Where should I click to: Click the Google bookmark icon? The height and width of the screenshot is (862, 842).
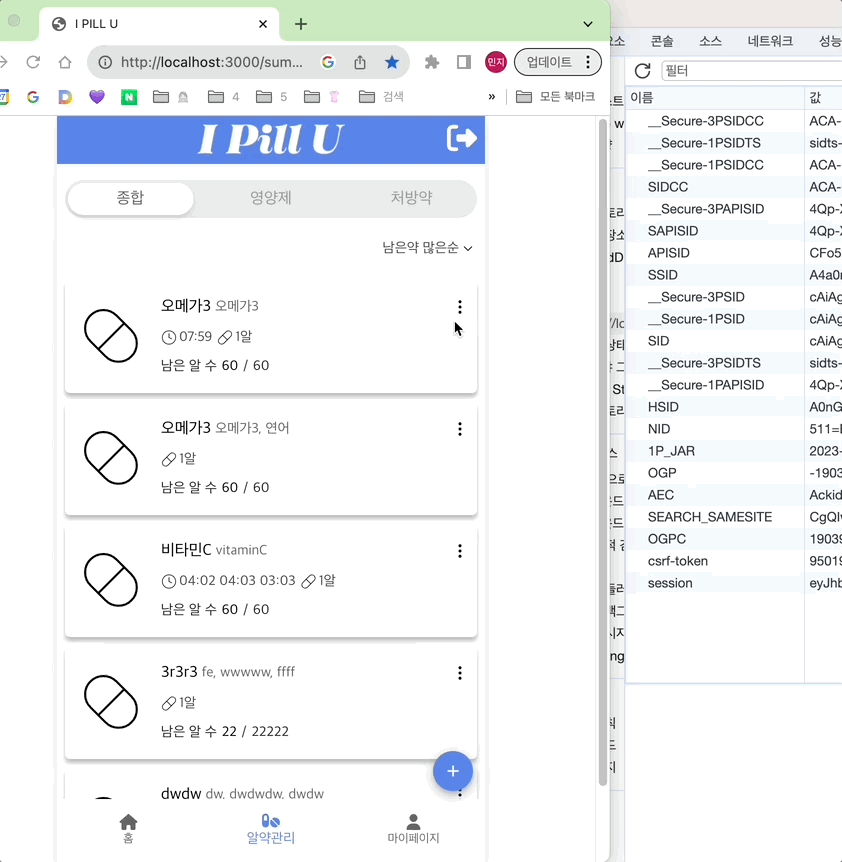pyautogui.click(x=33, y=97)
